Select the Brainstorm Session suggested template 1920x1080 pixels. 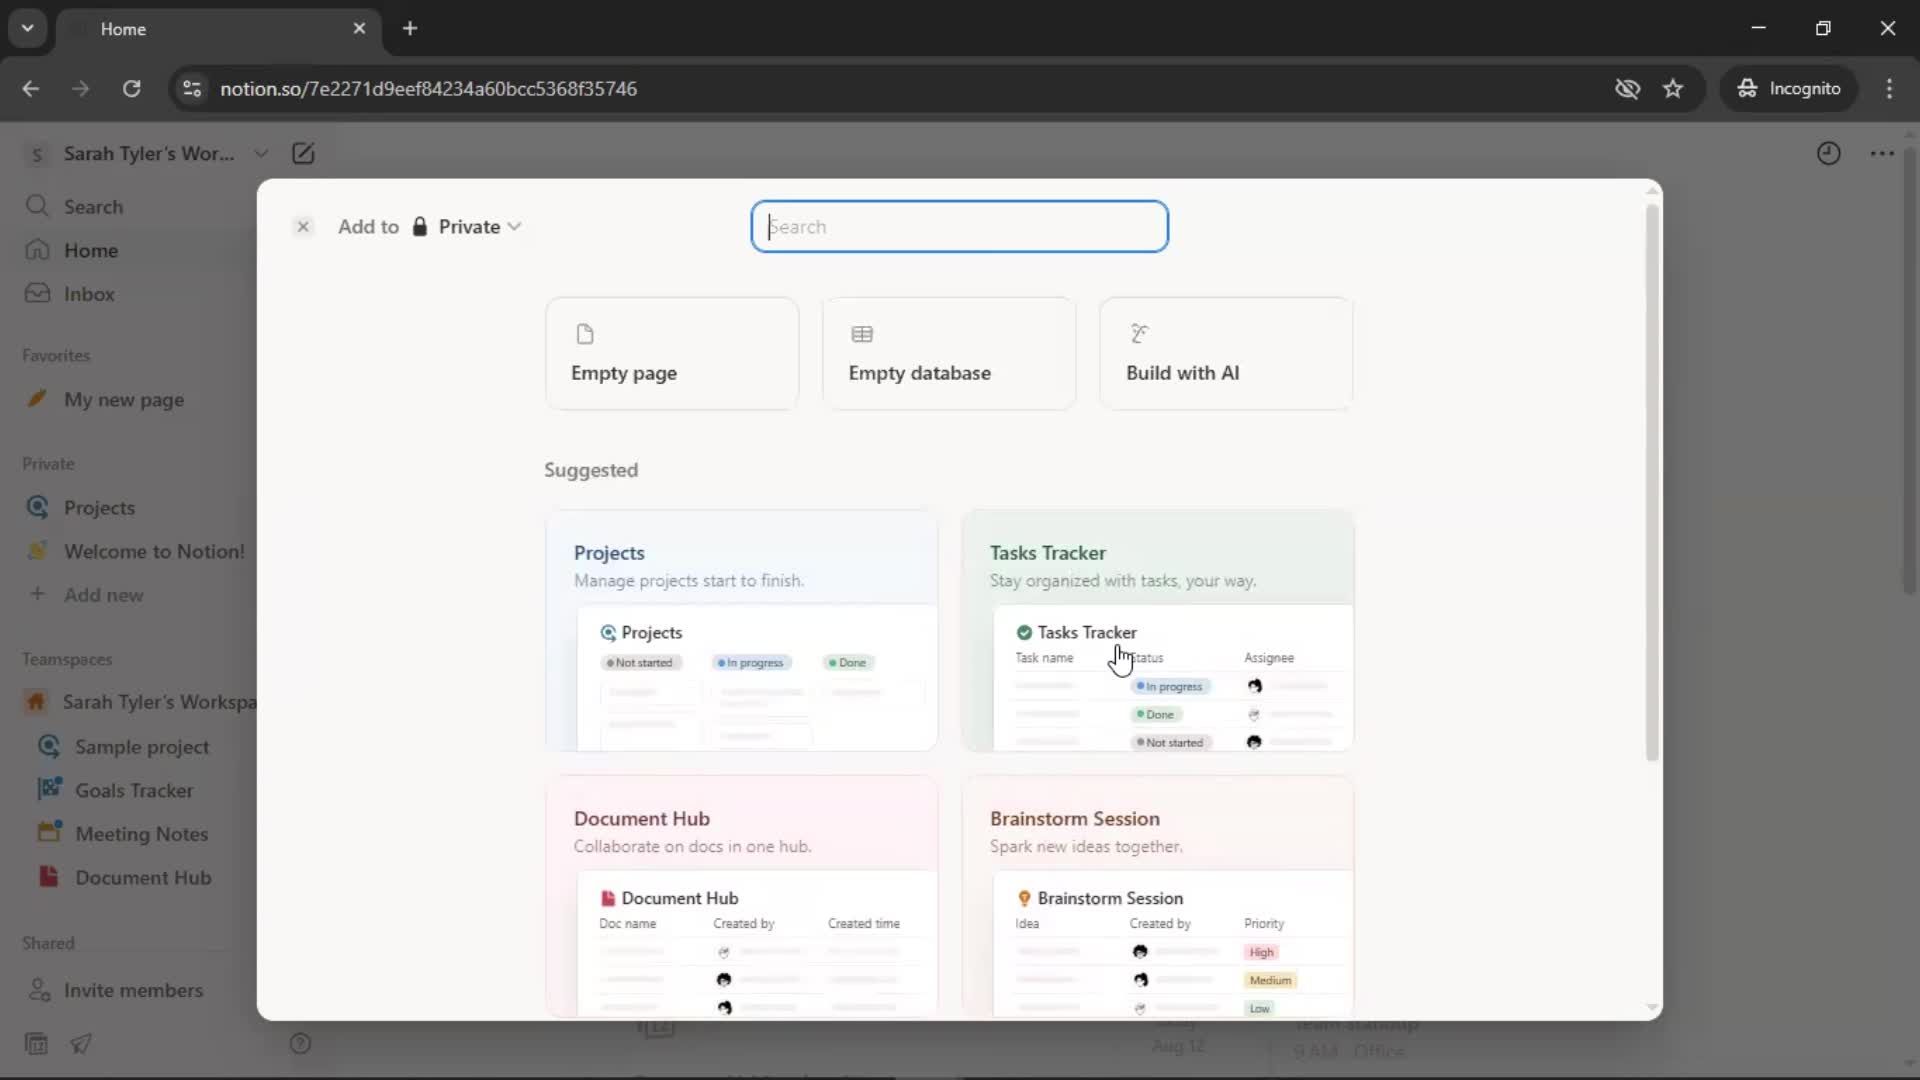pos(1158,897)
